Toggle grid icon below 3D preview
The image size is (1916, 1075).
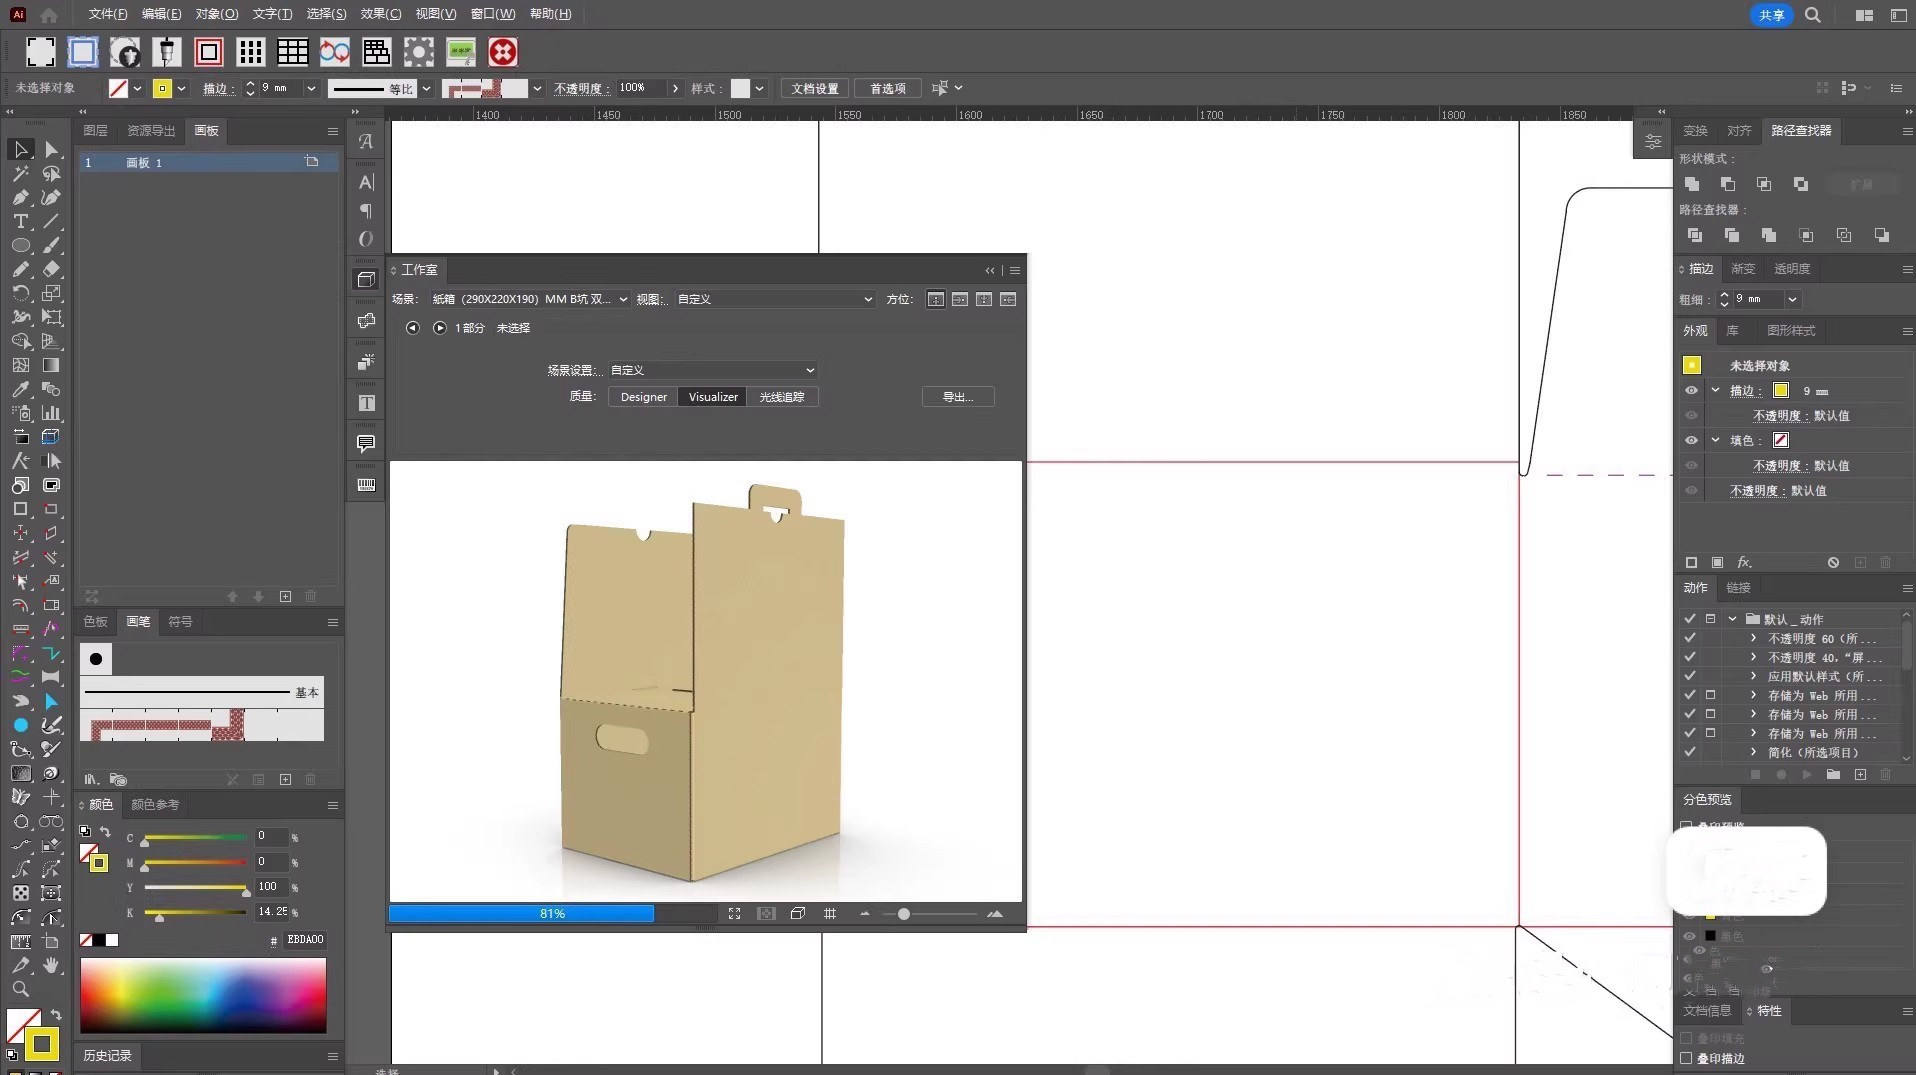tap(830, 914)
